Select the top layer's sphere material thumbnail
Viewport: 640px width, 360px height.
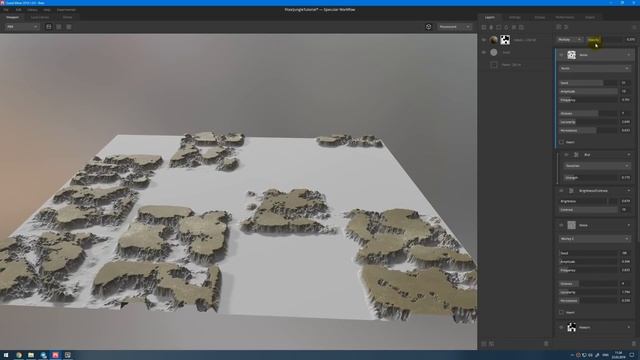click(493, 40)
